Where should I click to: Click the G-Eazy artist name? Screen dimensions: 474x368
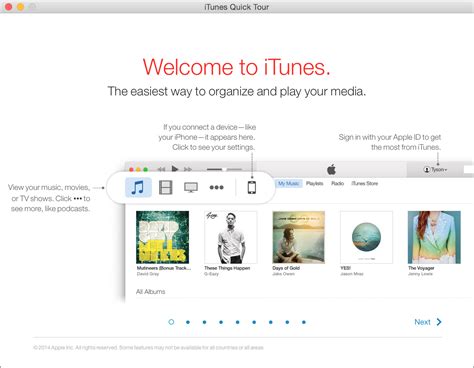click(x=211, y=274)
